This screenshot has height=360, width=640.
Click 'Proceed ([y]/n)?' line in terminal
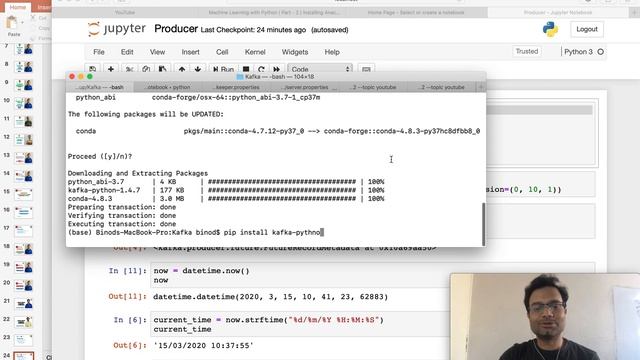coord(100,156)
